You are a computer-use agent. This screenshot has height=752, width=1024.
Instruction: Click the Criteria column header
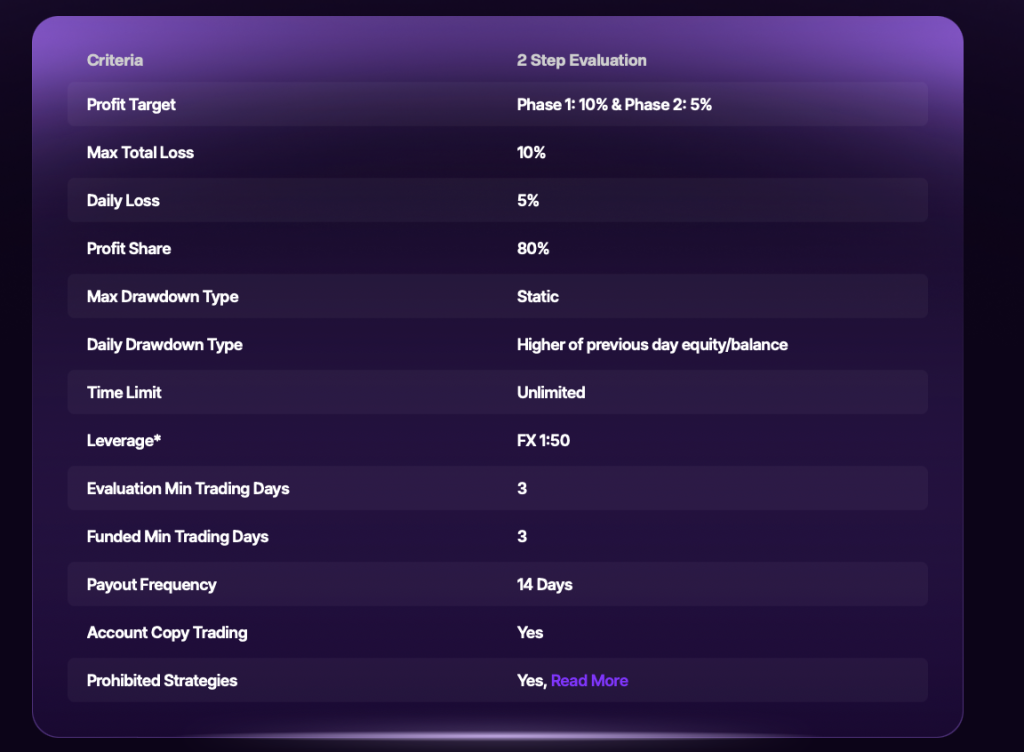pos(115,60)
